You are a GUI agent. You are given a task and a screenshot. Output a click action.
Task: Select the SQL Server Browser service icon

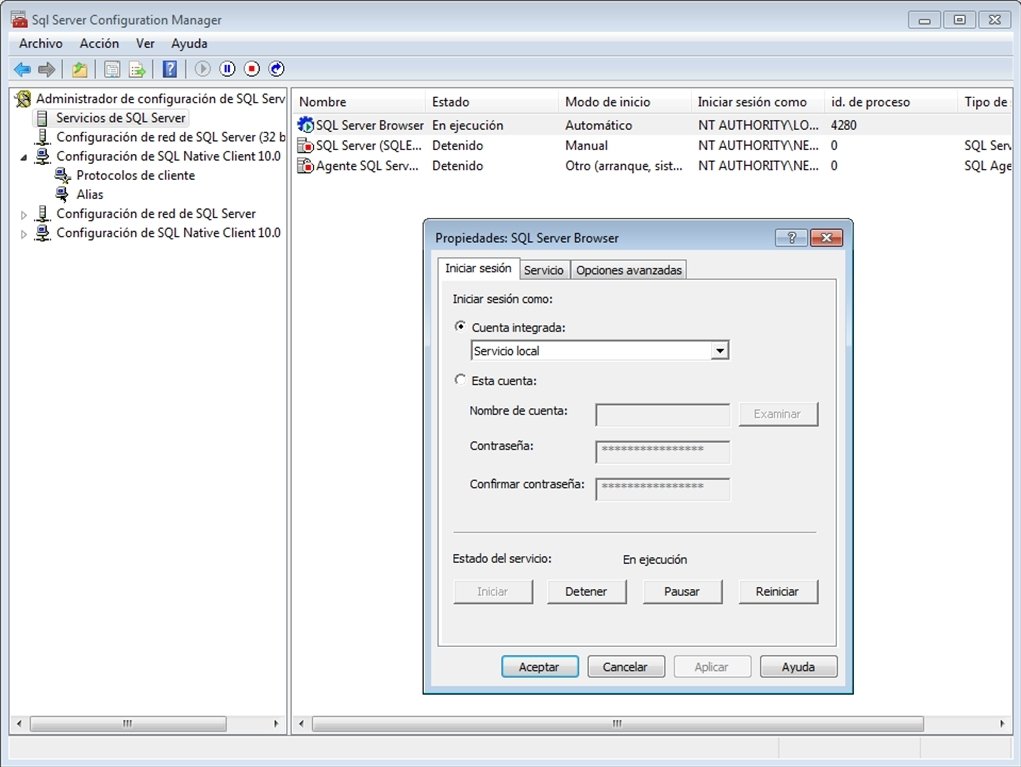[x=305, y=124]
